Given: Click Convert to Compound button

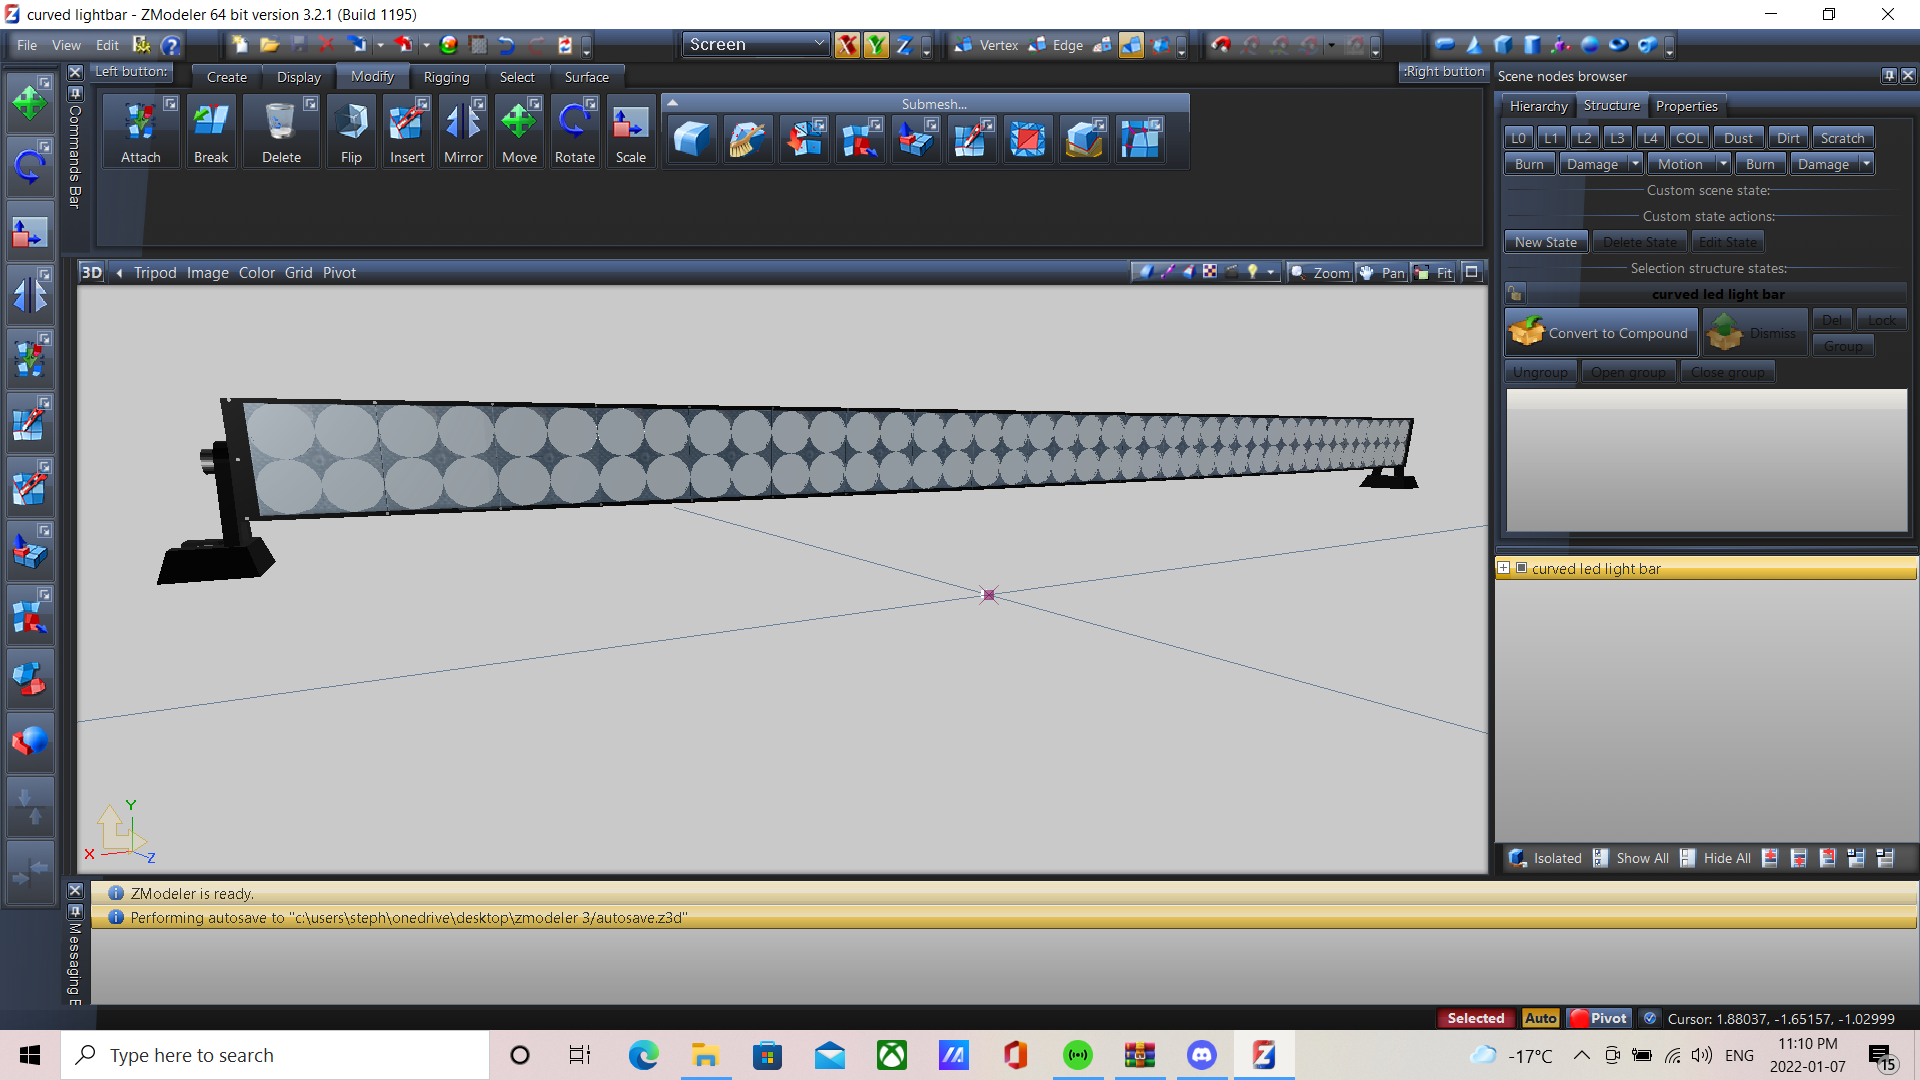Looking at the screenshot, I should coord(1601,333).
